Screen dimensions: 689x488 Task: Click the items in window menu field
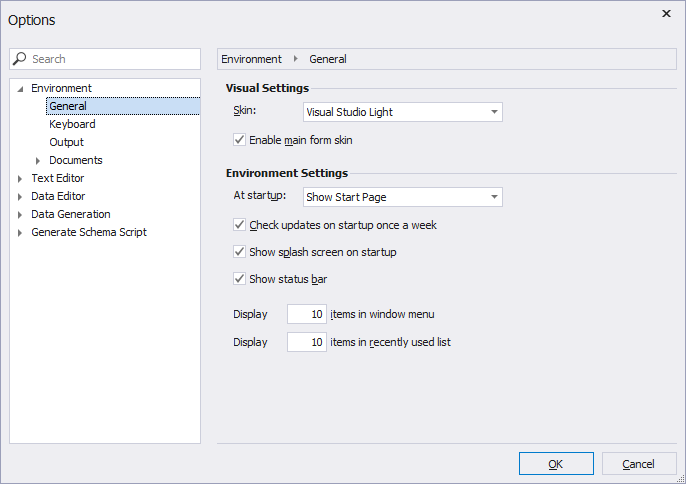pyautogui.click(x=306, y=314)
